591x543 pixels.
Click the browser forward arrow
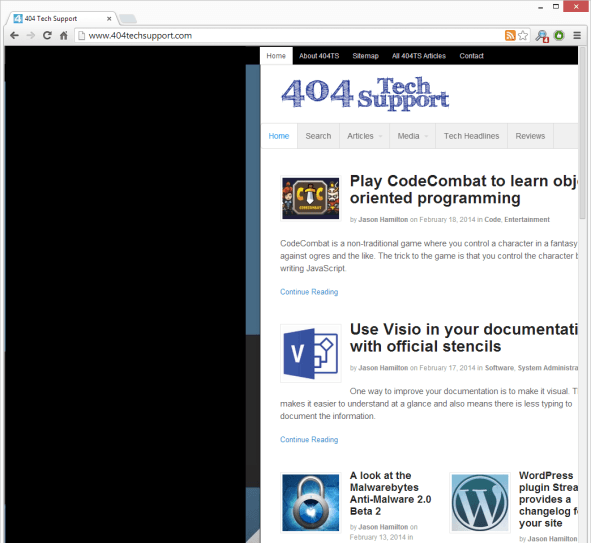[31, 35]
